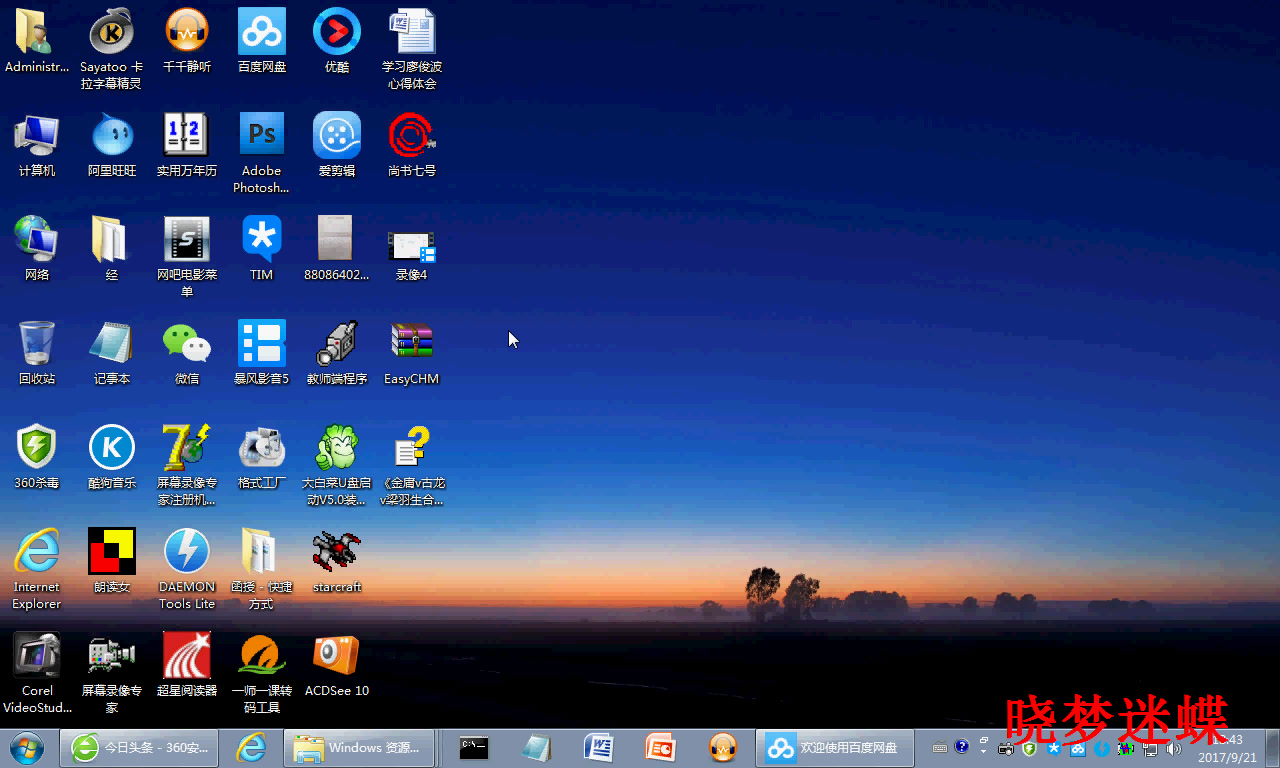Open 暴风影音5 player icon

pos(262,353)
